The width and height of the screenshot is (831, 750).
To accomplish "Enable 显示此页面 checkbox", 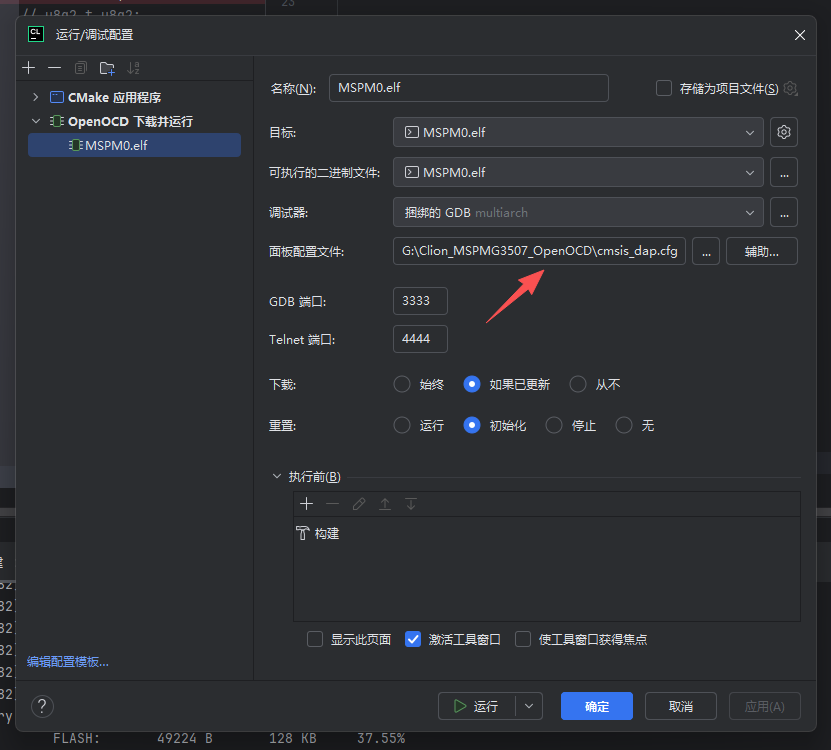I will click(x=315, y=639).
